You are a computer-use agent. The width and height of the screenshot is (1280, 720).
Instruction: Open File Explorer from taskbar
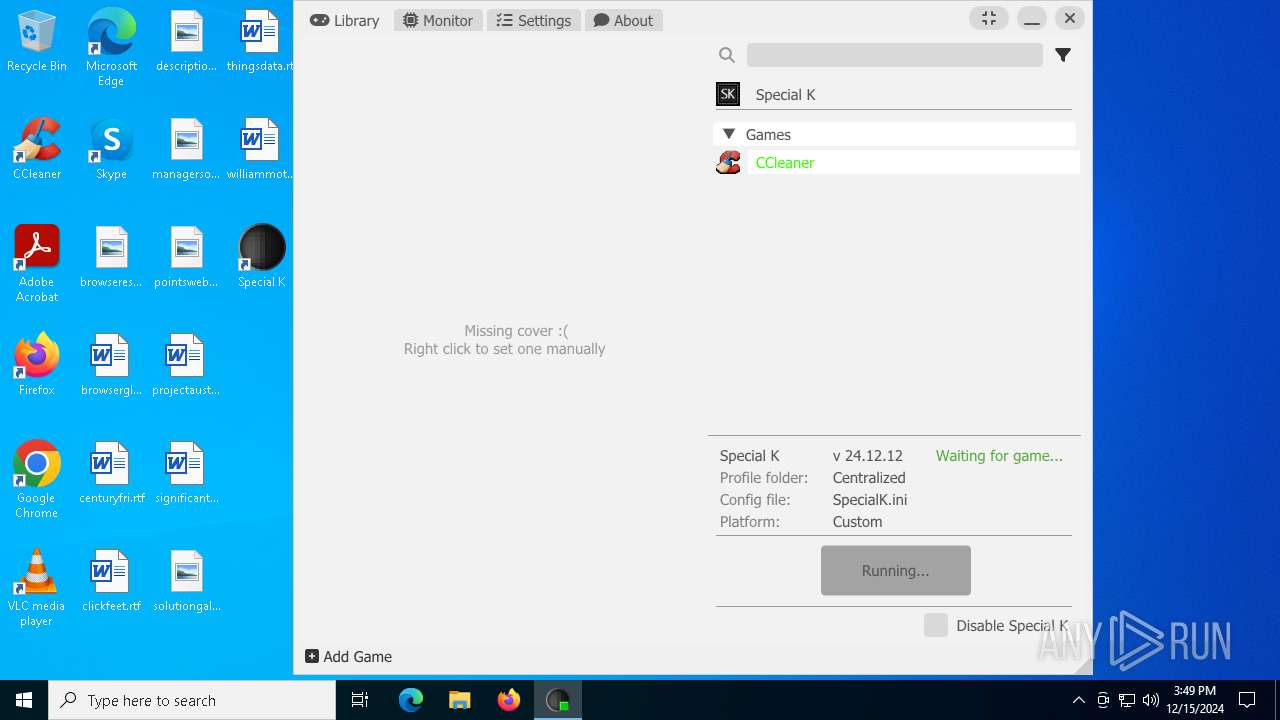point(460,700)
